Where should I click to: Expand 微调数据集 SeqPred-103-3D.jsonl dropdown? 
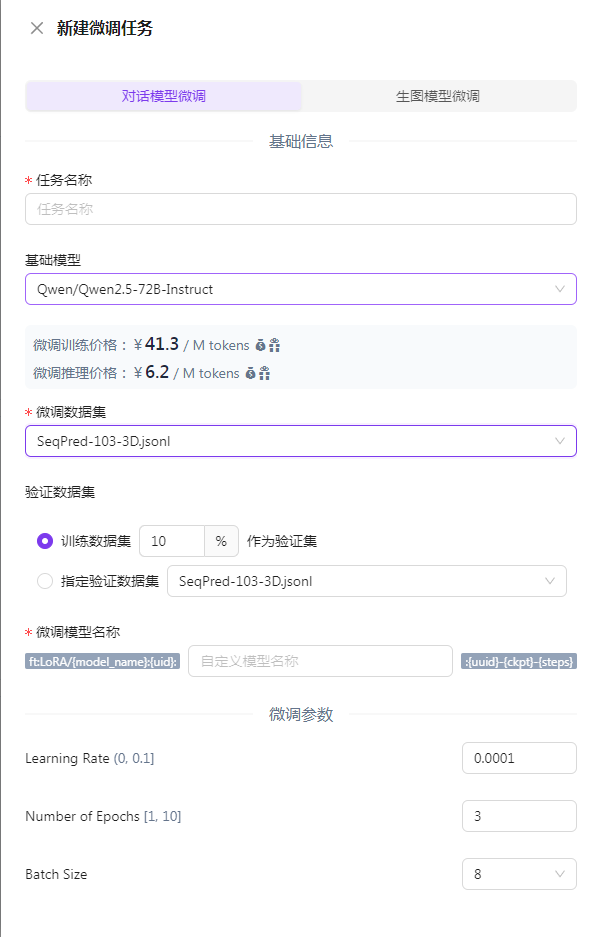(300, 441)
